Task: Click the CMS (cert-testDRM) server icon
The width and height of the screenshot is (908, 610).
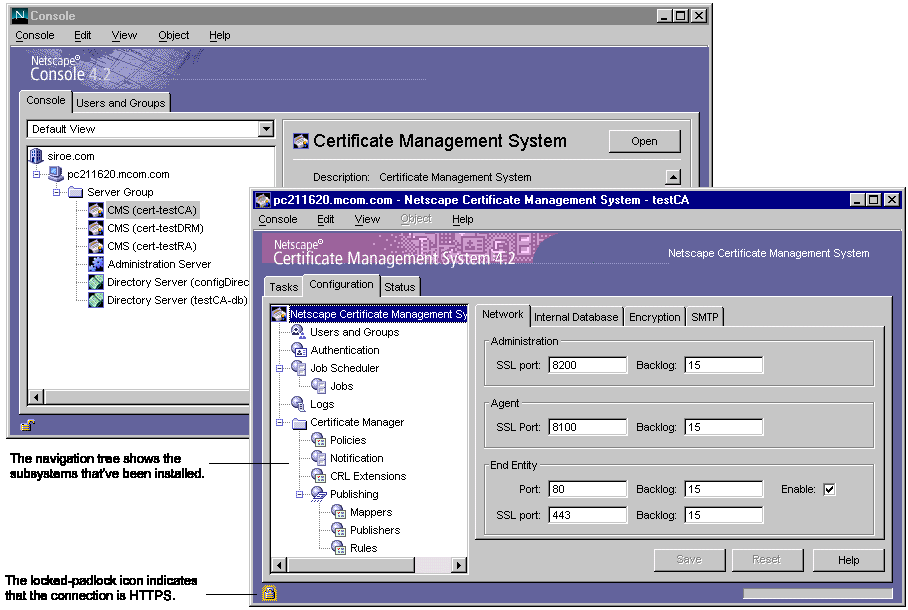Action: [96, 228]
